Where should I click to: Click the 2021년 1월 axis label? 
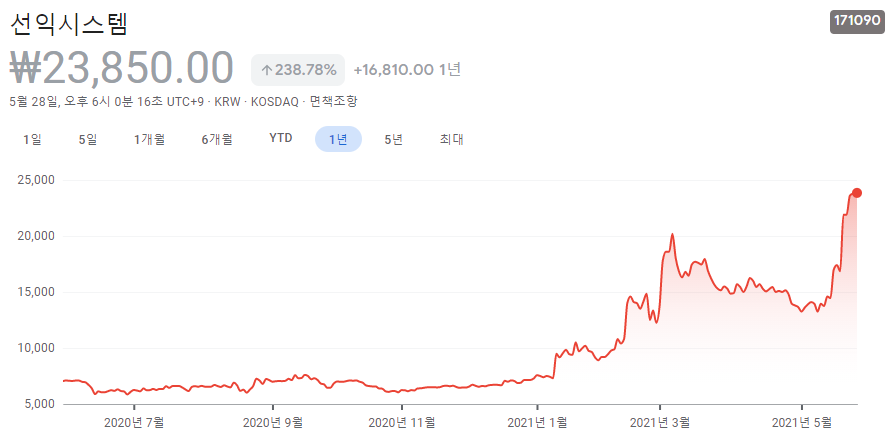[x=537, y=423]
